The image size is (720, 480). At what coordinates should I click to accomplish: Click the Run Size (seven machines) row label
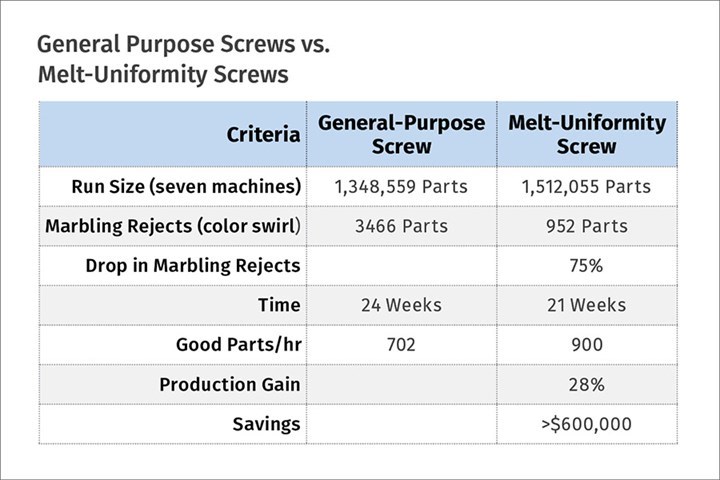[x=186, y=186]
